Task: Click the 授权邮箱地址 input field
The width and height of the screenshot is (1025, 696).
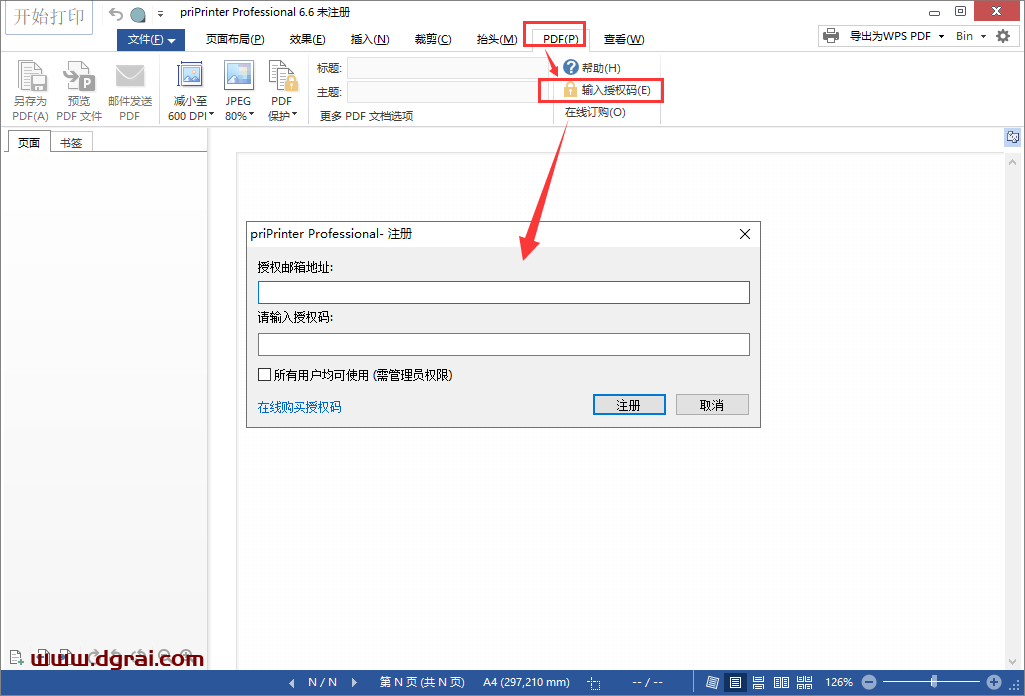Action: pos(504,292)
